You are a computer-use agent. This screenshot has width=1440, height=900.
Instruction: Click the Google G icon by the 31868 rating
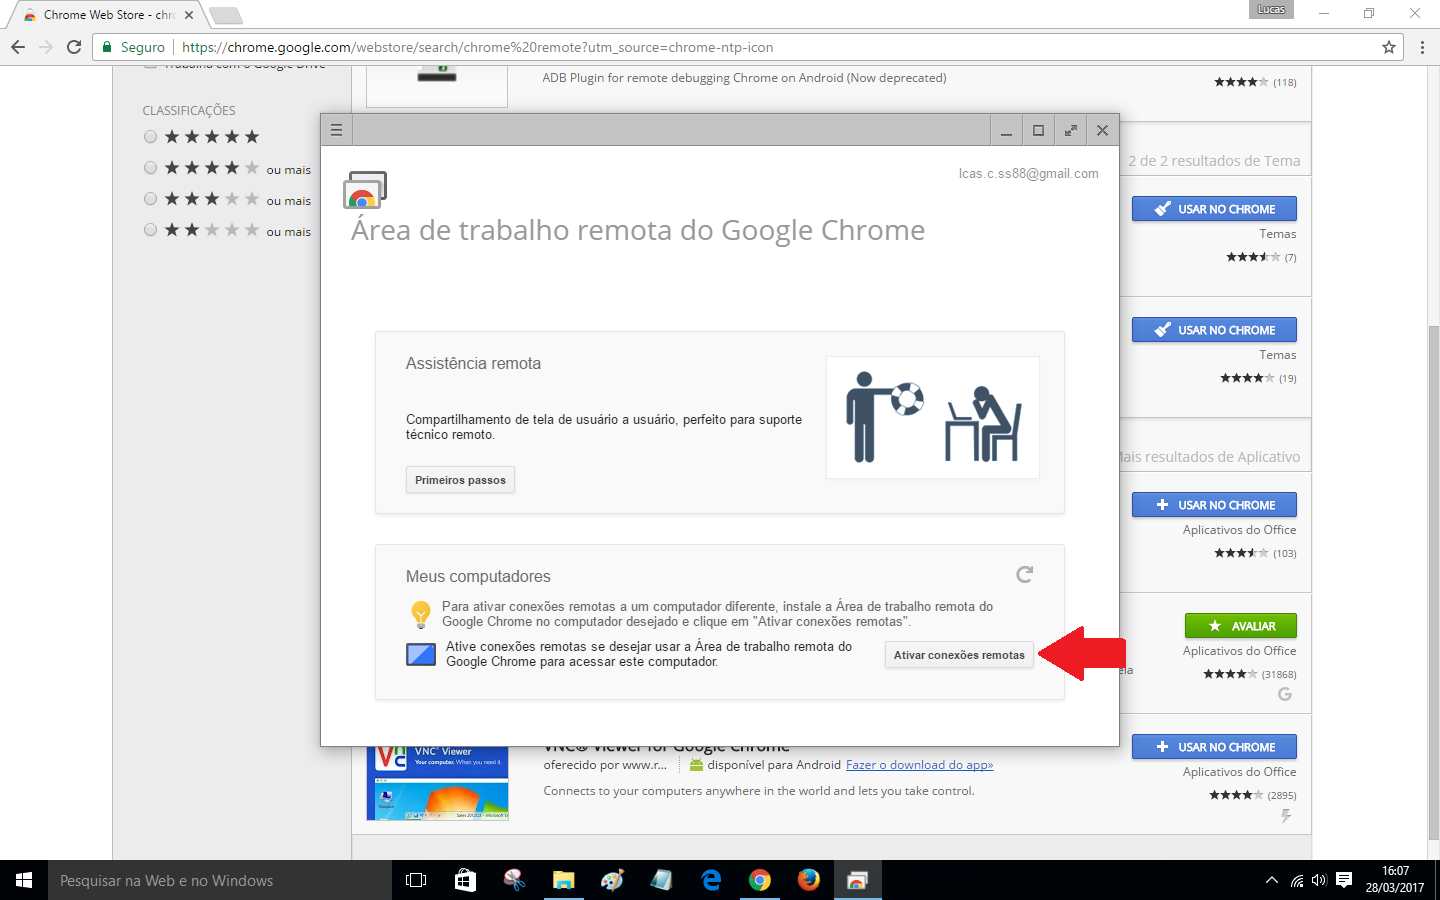coord(1285,694)
